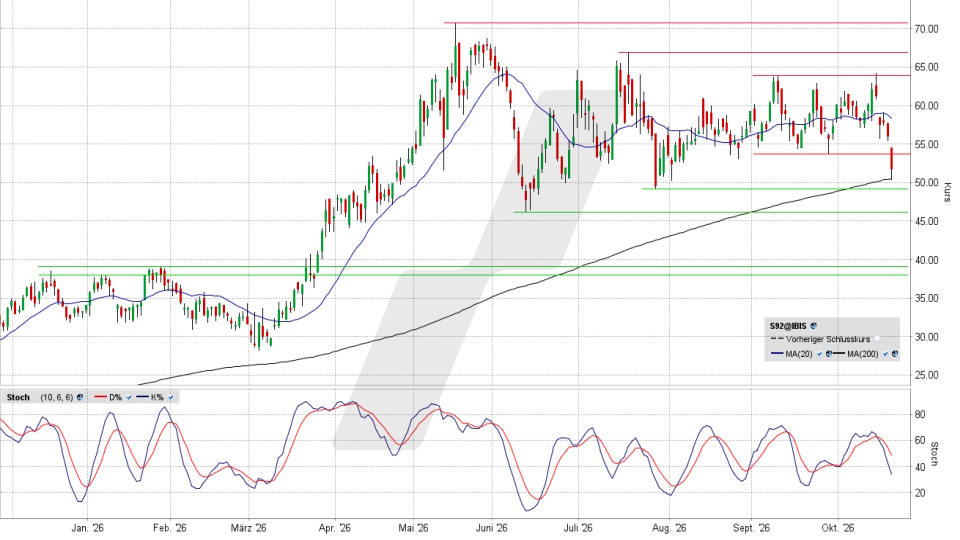960x540 pixels.
Task: Click the März '26 date label
Action: click(249, 528)
